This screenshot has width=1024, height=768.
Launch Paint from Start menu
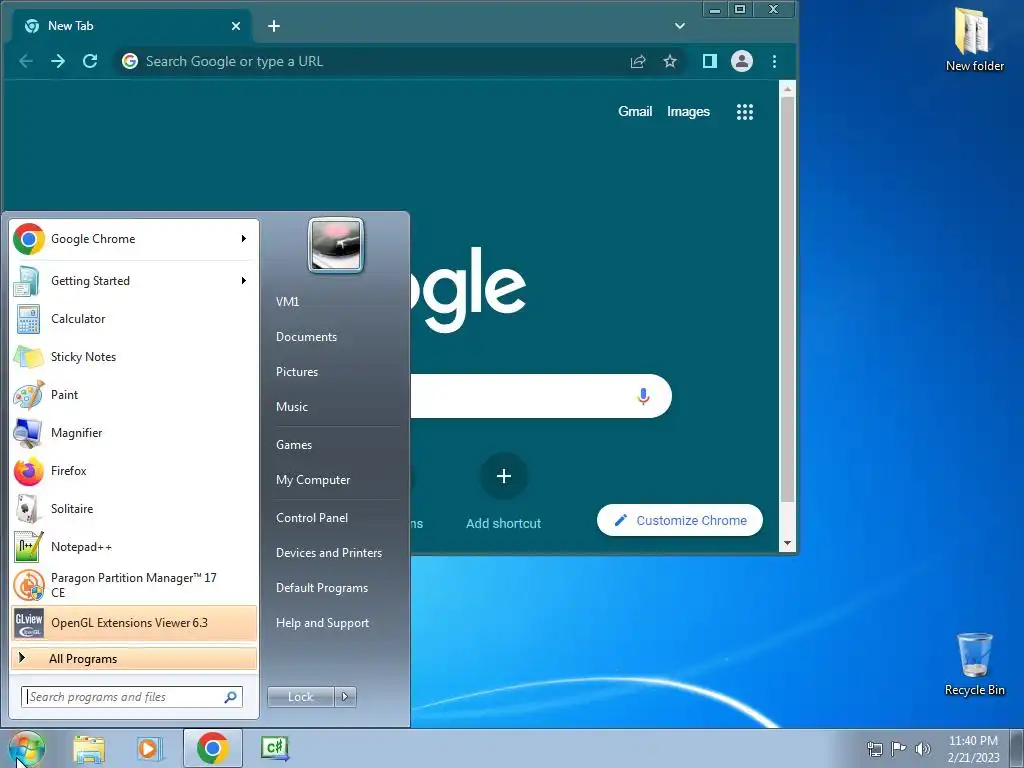134,394
